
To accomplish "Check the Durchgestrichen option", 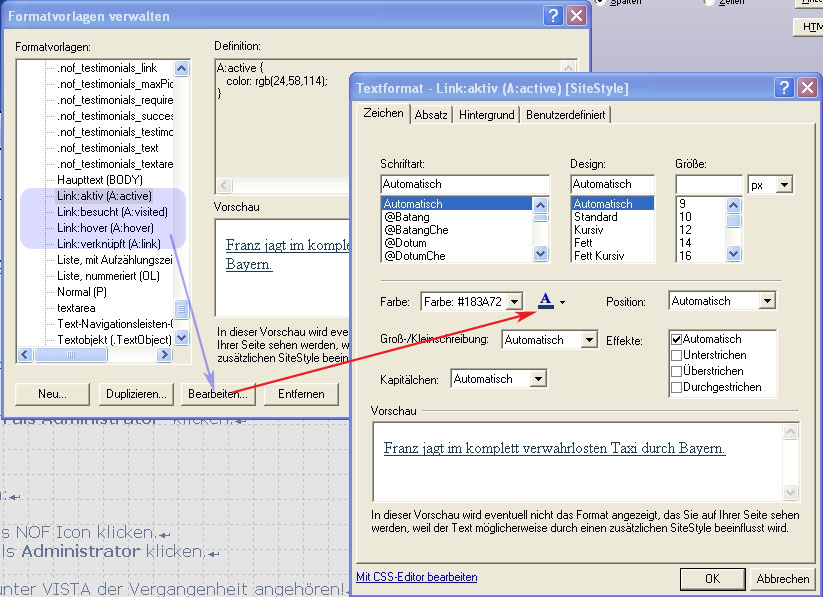I will (677, 387).
